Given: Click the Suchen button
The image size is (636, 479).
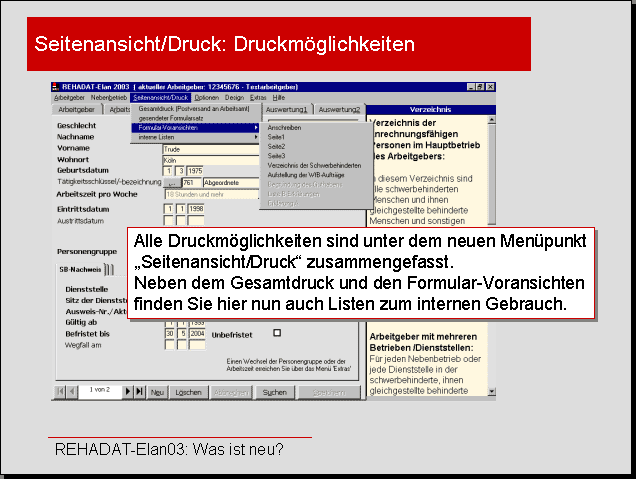Looking at the screenshot, I should pyautogui.click(x=274, y=393).
